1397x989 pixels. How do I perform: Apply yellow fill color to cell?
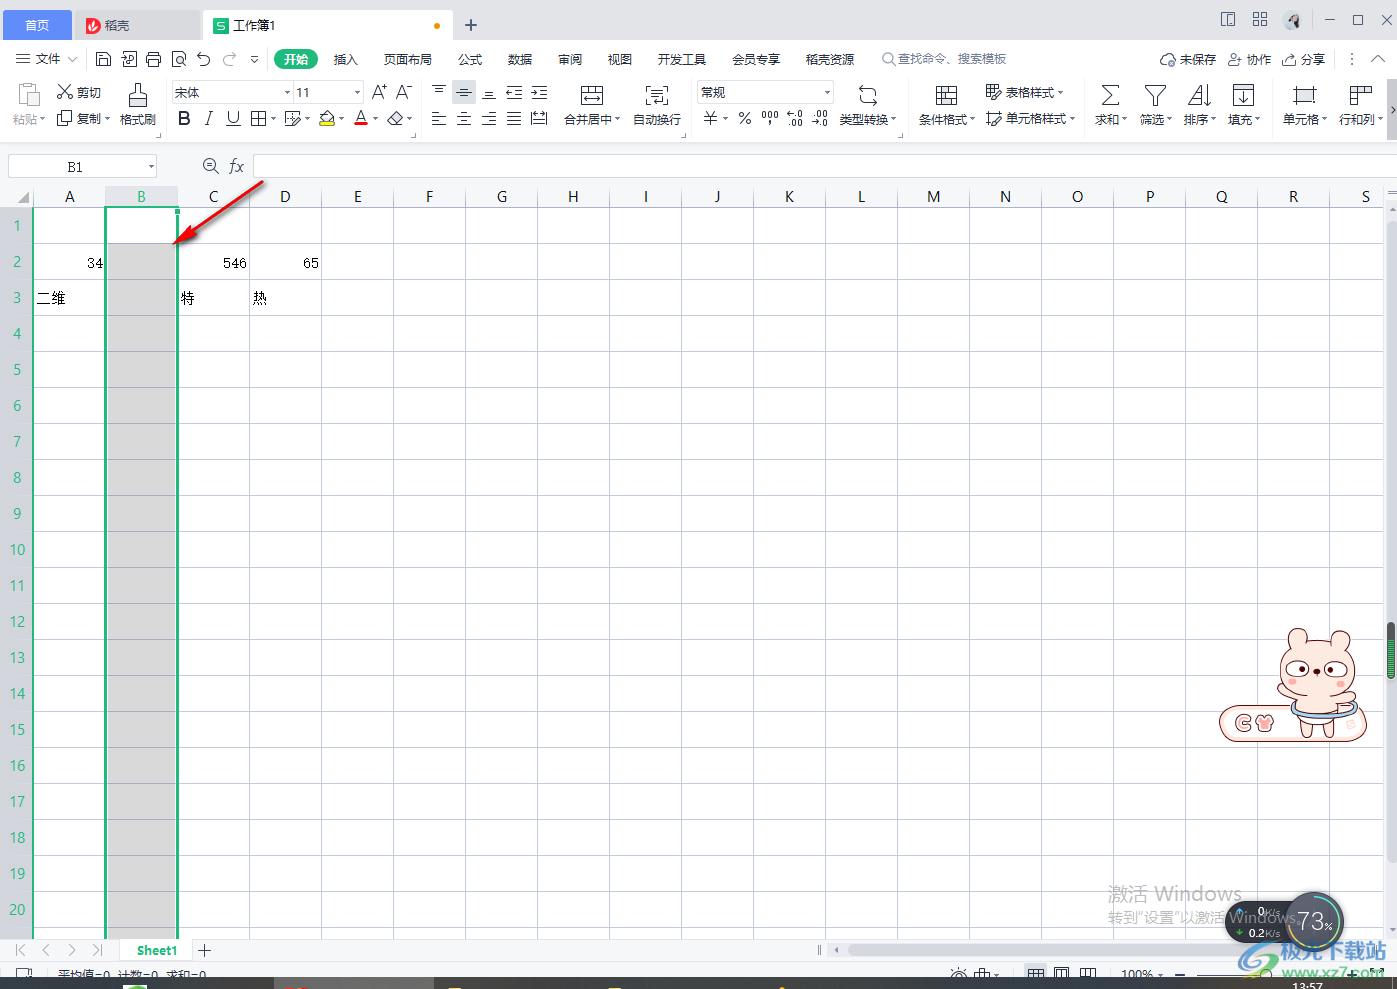327,118
